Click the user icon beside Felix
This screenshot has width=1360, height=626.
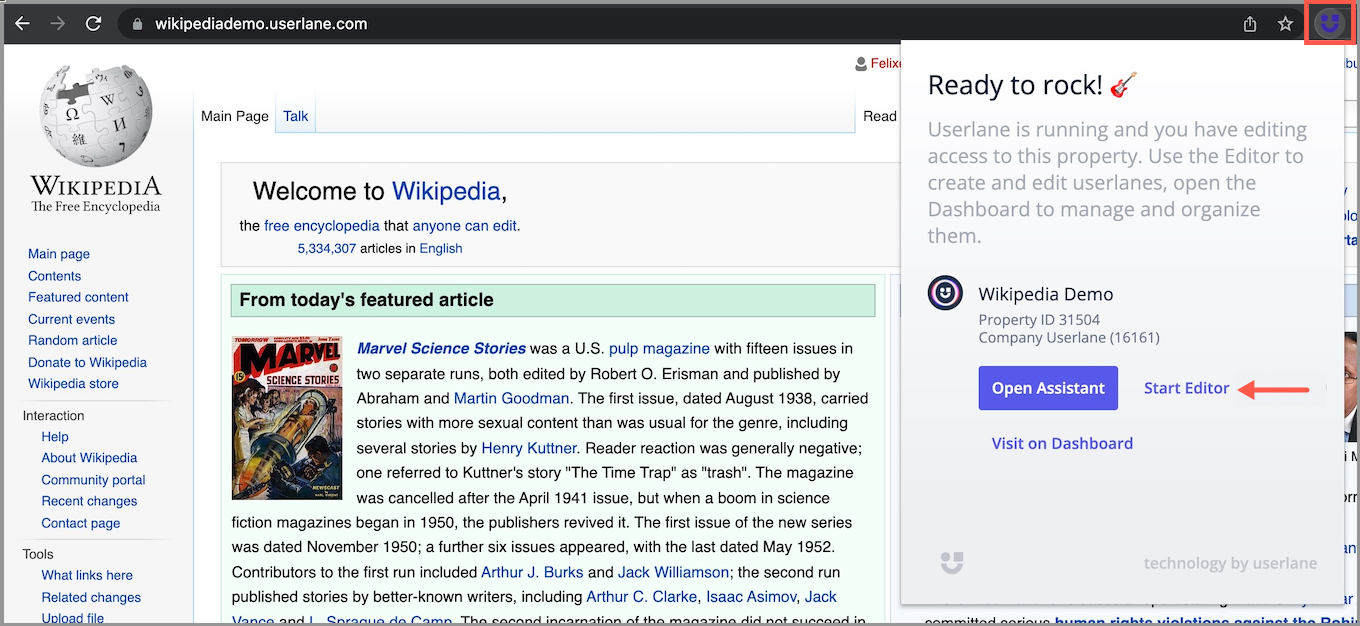(861, 64)
